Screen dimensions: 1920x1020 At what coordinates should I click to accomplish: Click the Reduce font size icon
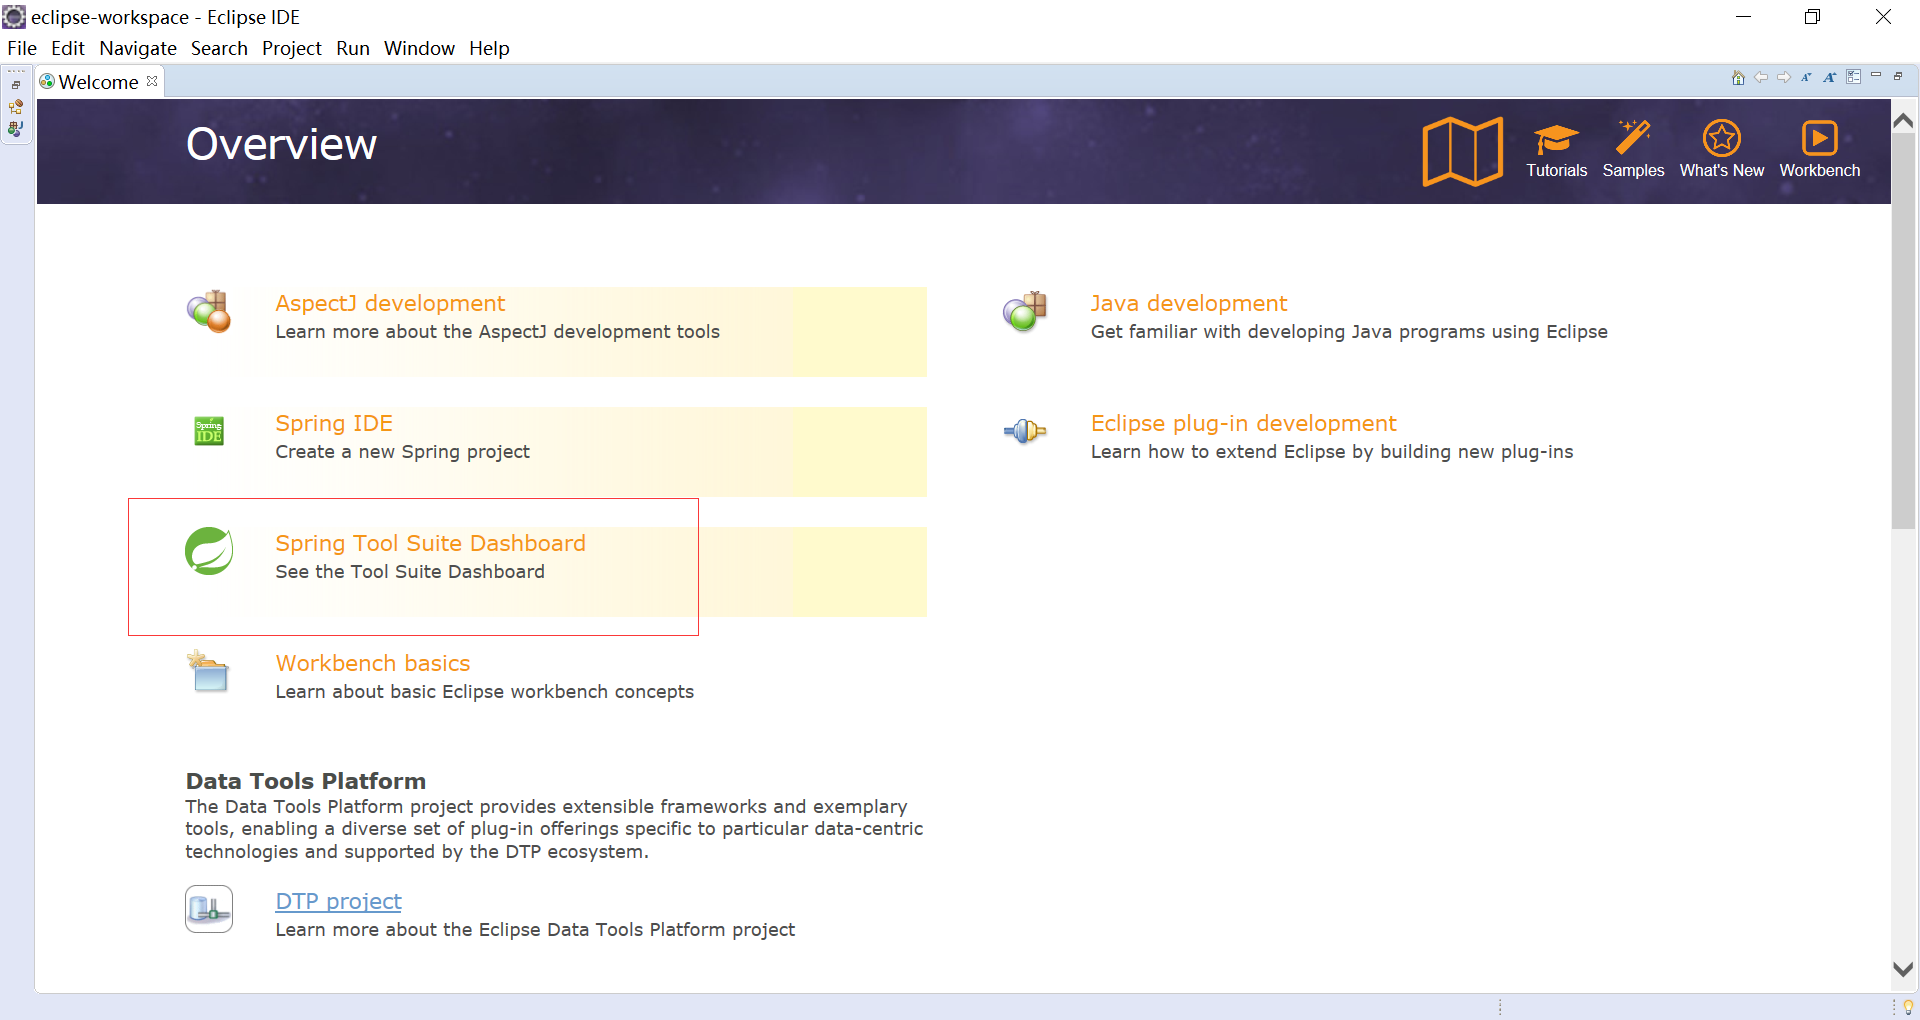1806,78
